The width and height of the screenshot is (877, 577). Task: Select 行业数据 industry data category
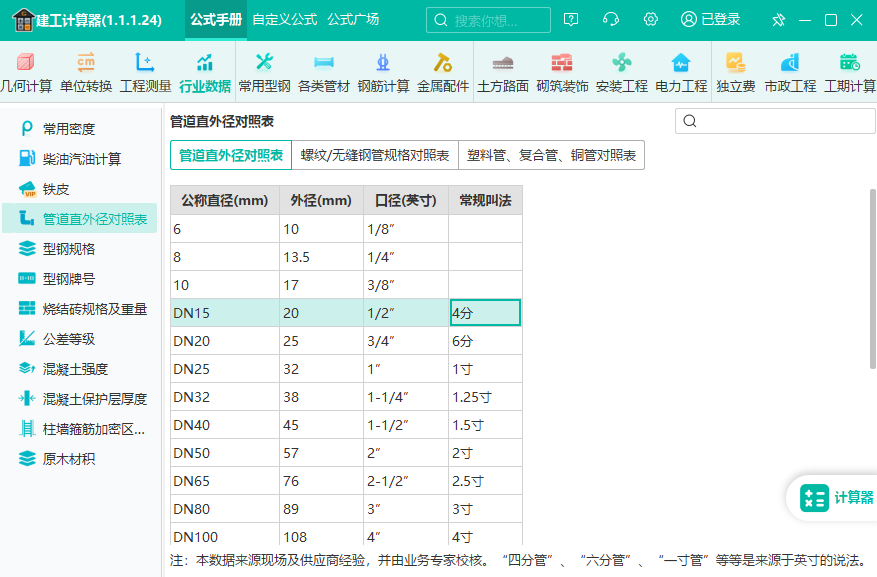point(205,73)
